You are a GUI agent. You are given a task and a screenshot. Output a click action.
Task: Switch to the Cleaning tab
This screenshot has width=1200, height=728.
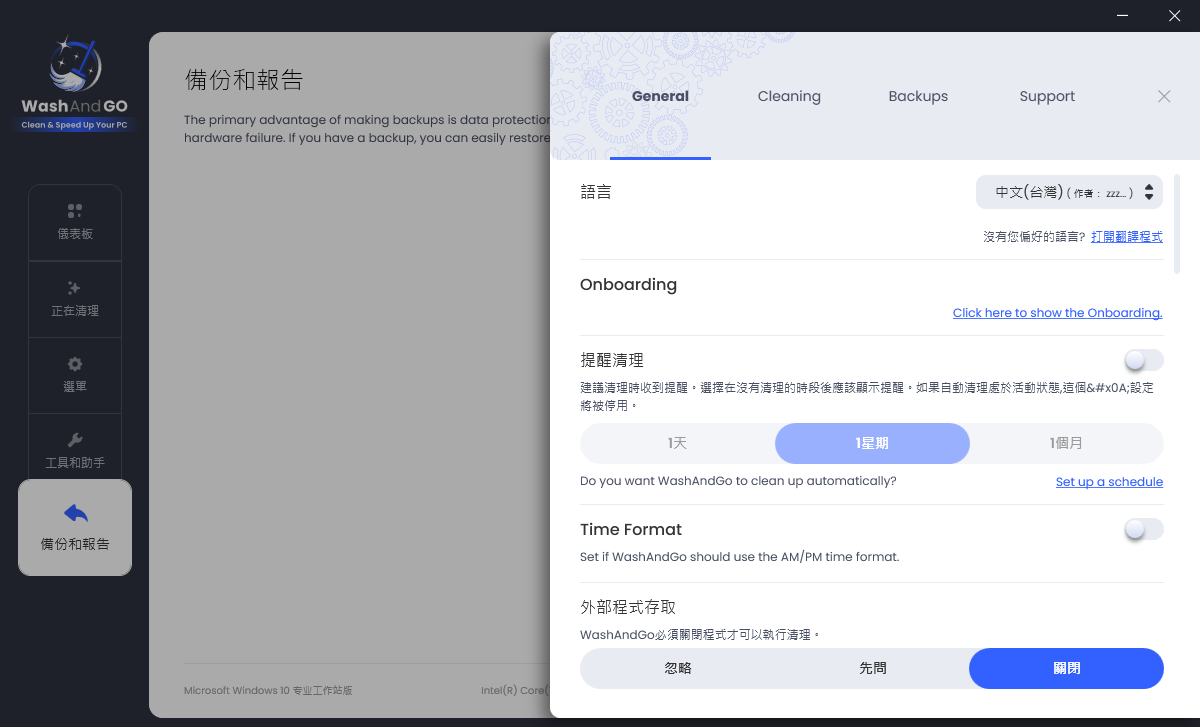pyautogui.click(x=789, y=96)
